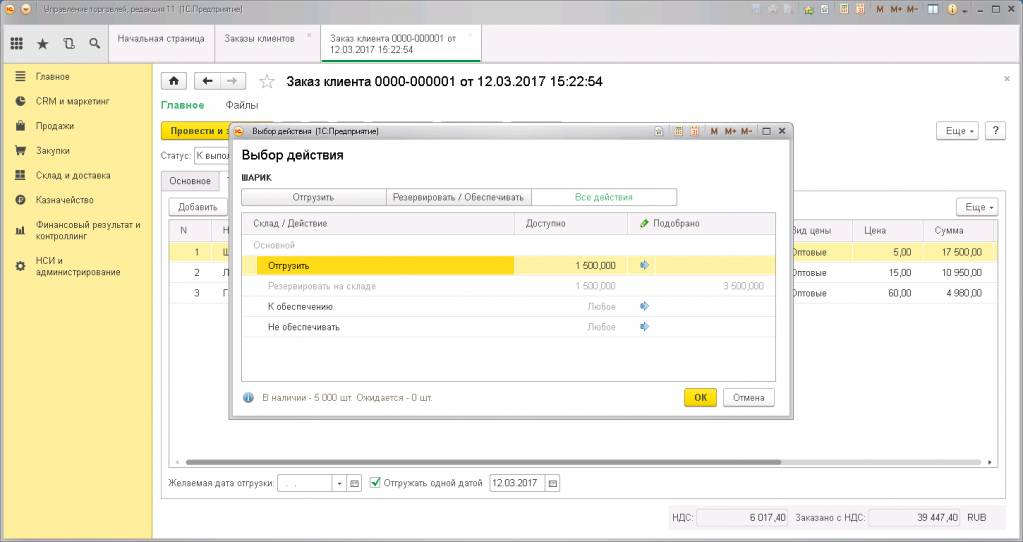The width and height of the screenshot is (1023, 542).
Task: Click the 17 500,00 sum cell
Action: click(x=959, y=252)
